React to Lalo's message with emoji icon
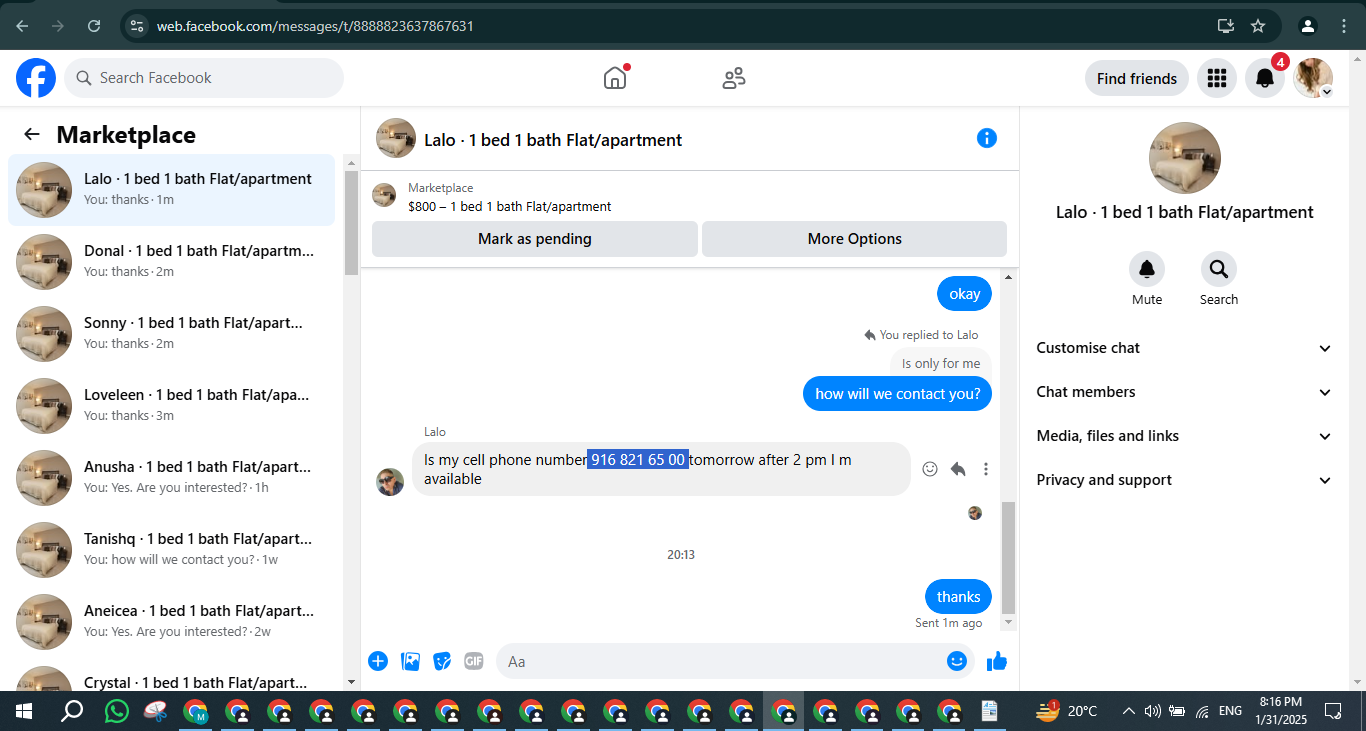Screen dimensions: 1366x731 coord(930,469)
